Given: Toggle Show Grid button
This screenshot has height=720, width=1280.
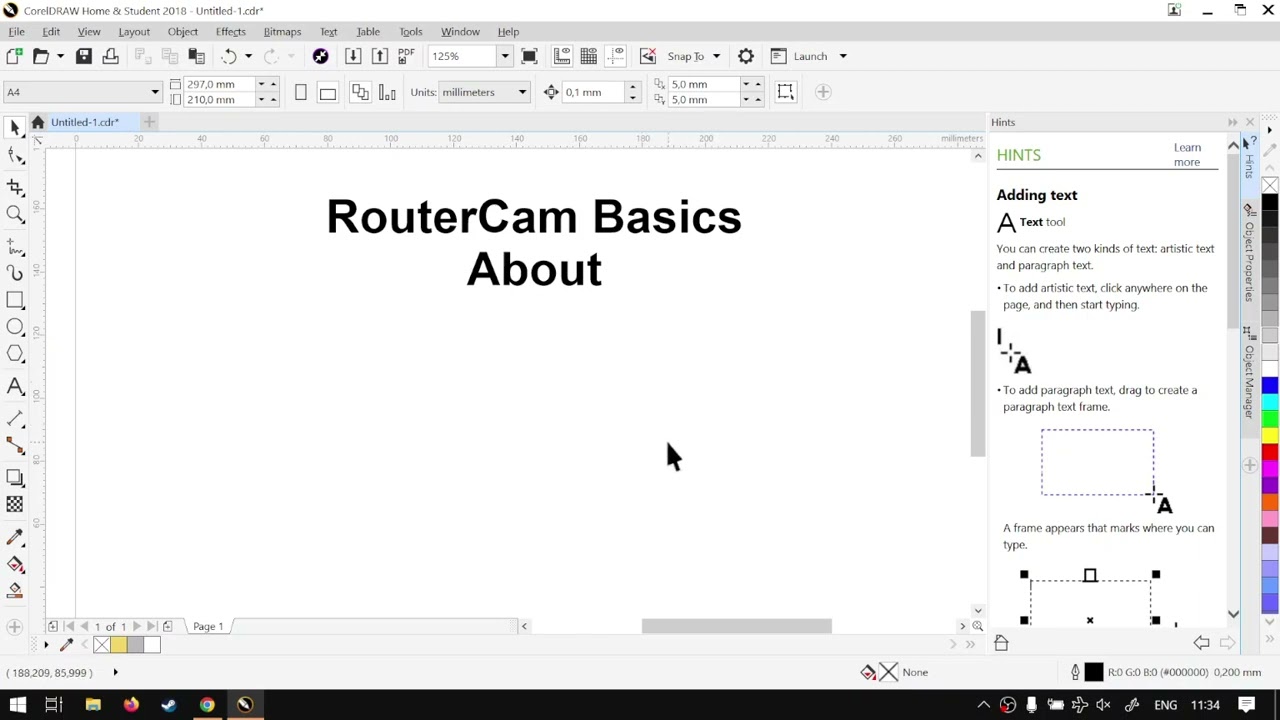Looking at the screenshot, I should pos(589,56).
